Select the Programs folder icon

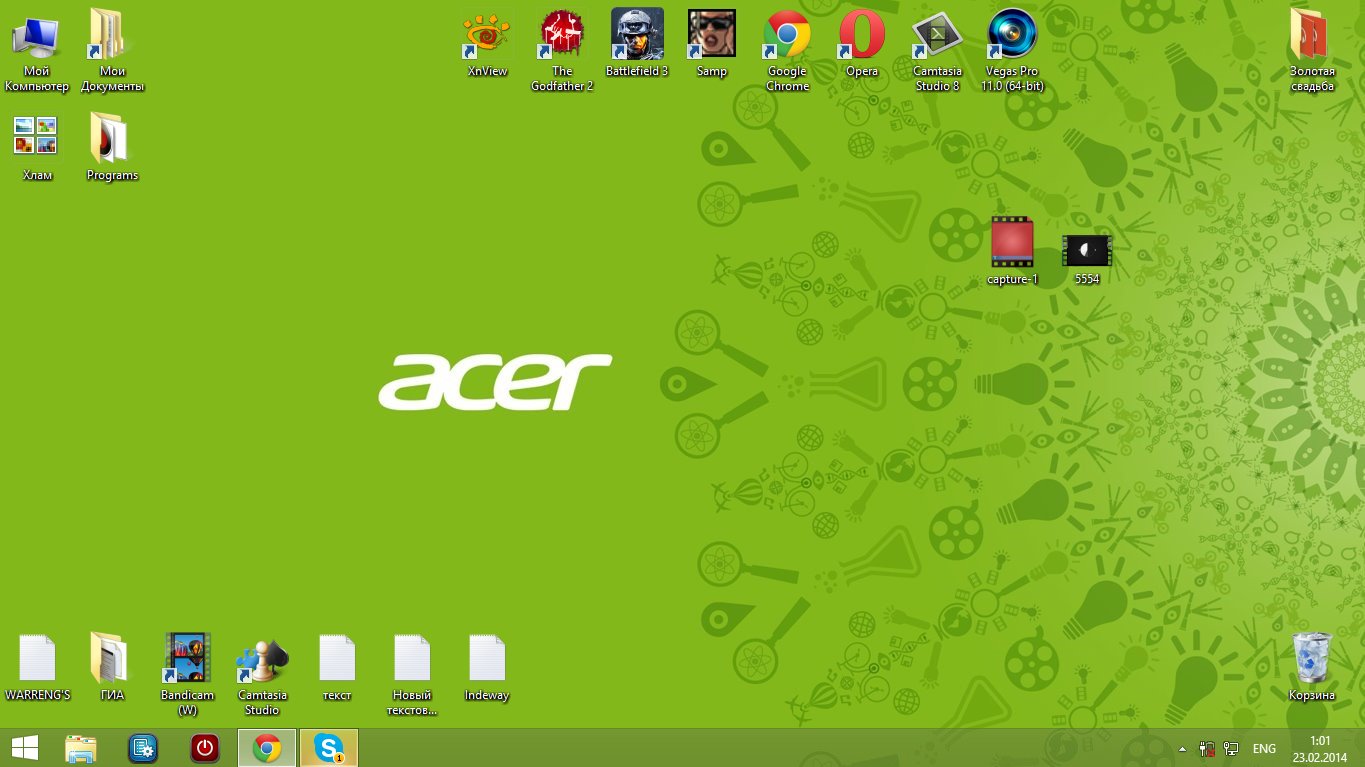pyautogui.click(x=112, y=147)
